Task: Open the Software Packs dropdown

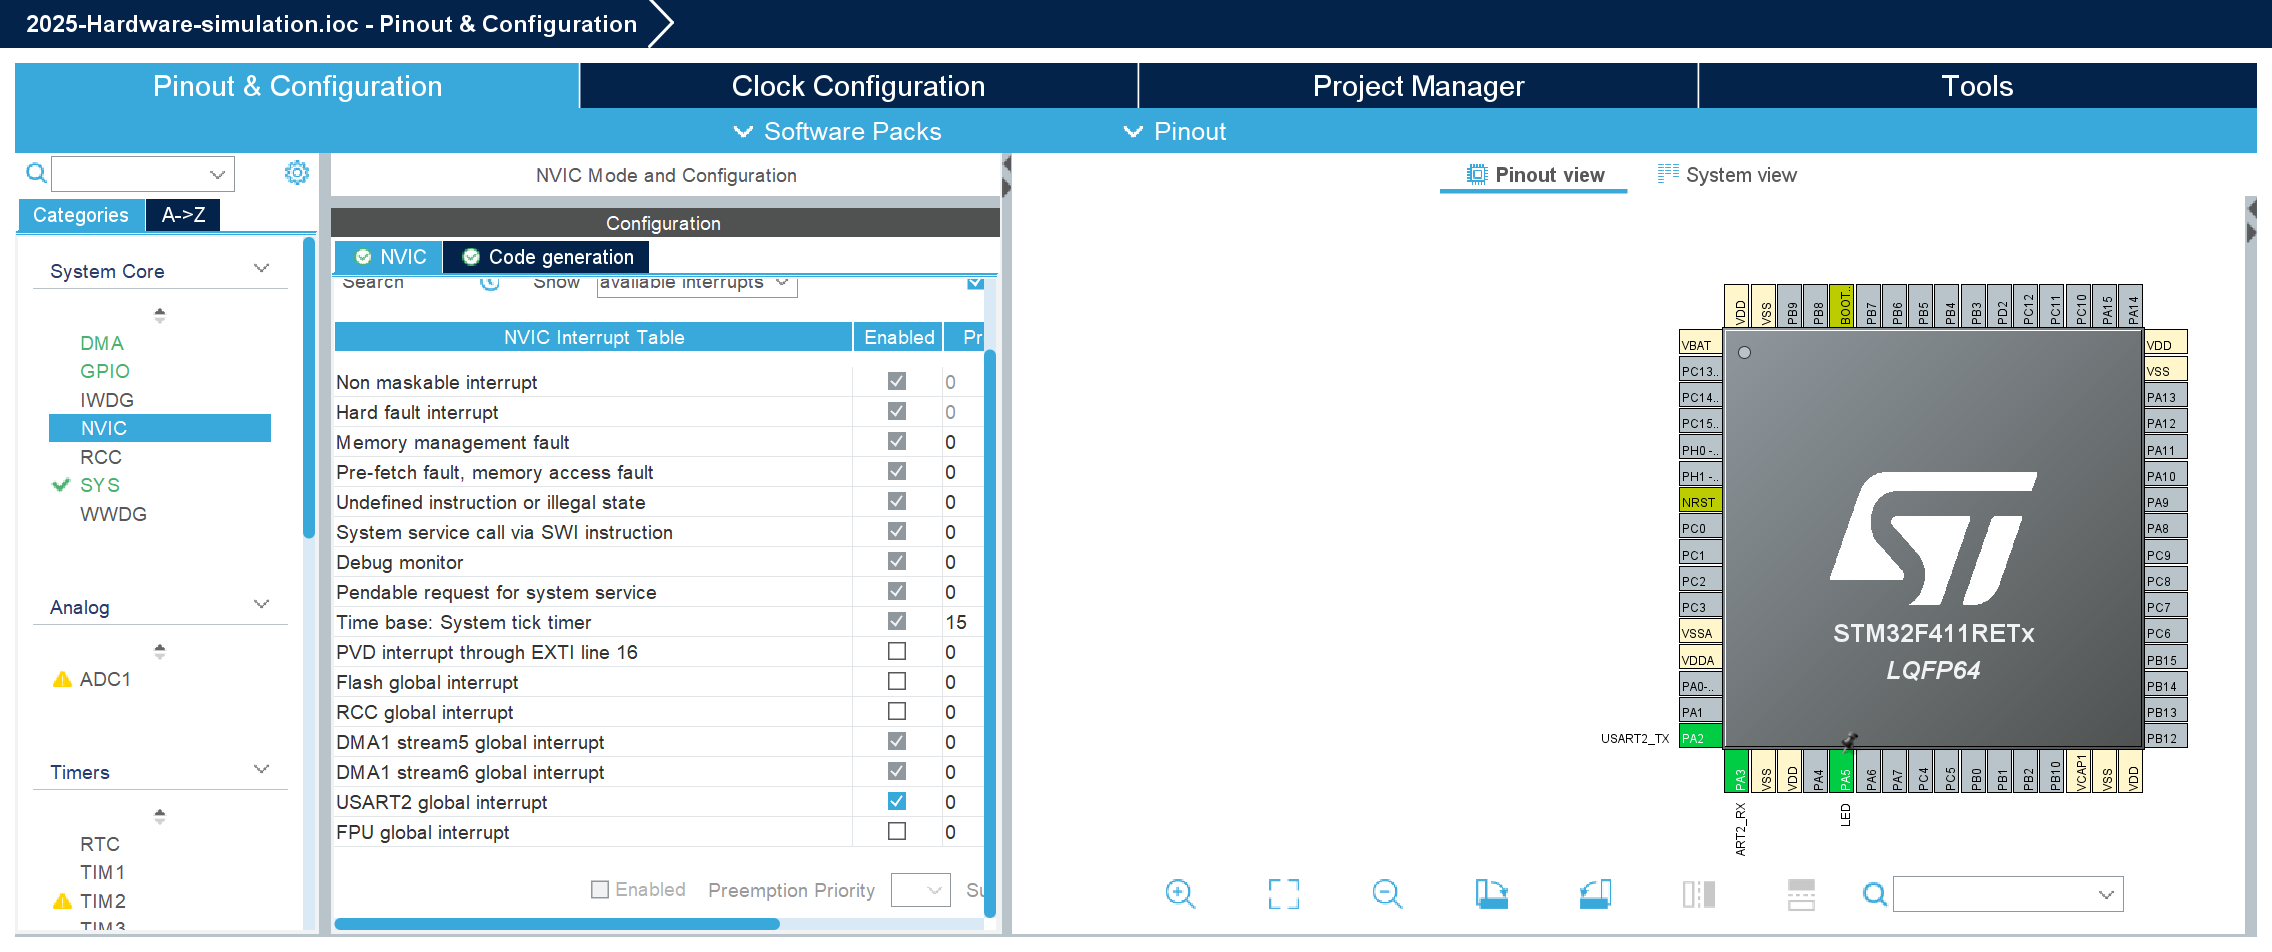Action: tap(838, 131)
